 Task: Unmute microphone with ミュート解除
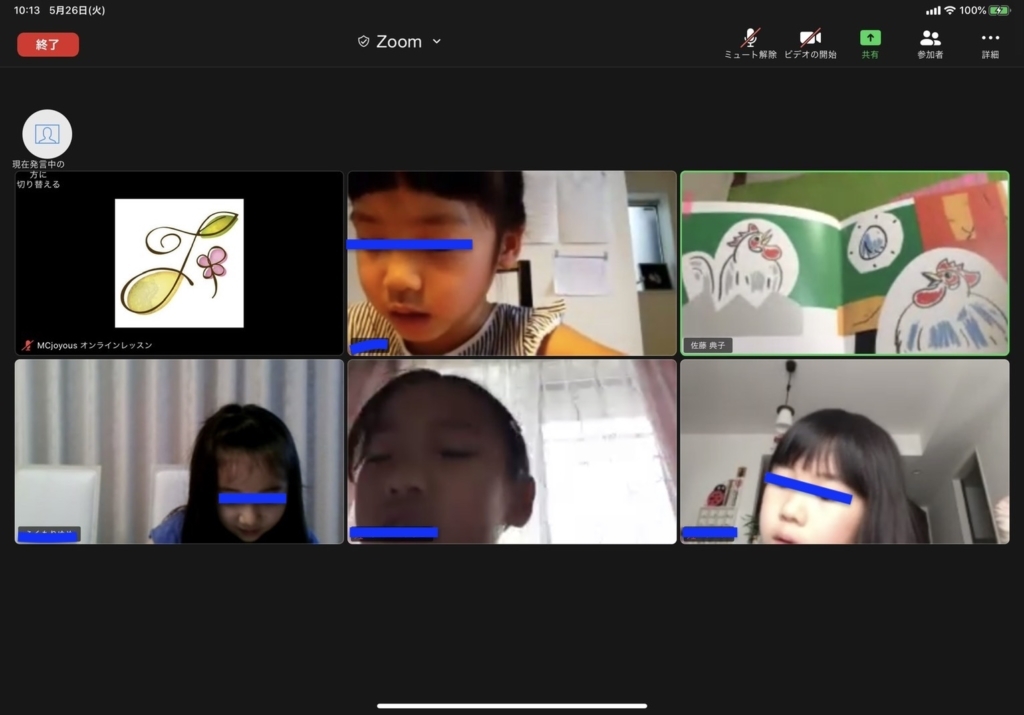[x=750, y=44]
